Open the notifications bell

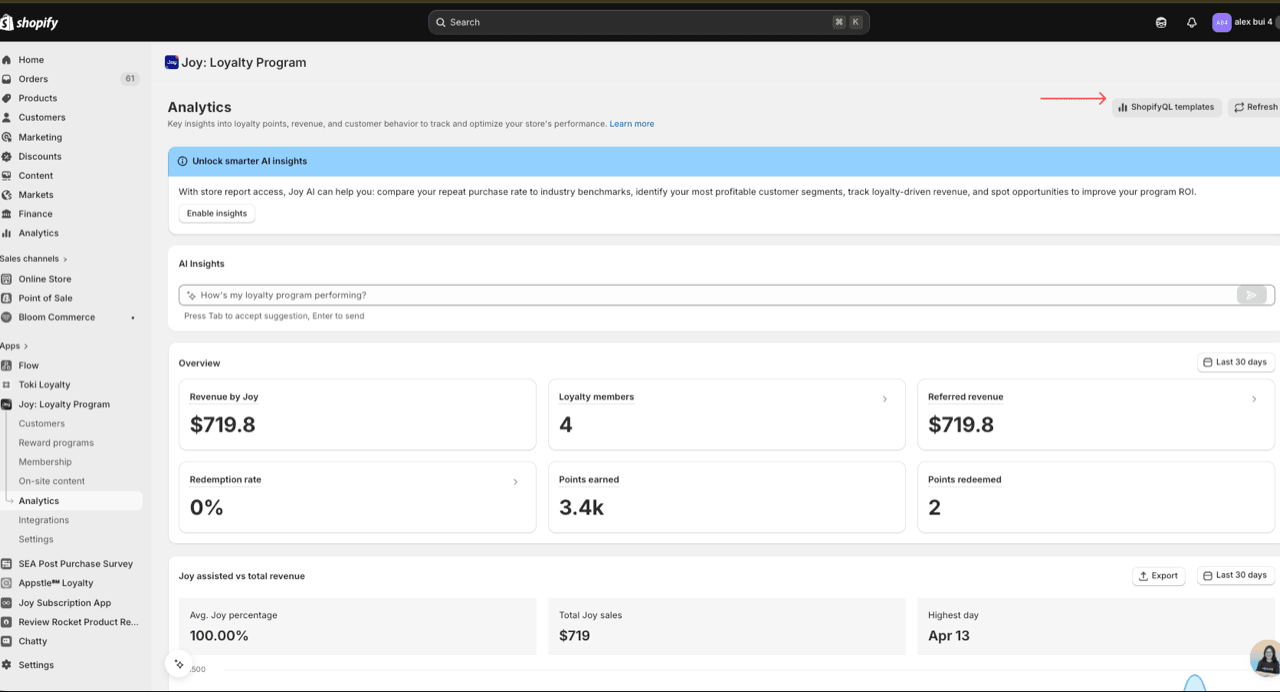point(1191,22)
